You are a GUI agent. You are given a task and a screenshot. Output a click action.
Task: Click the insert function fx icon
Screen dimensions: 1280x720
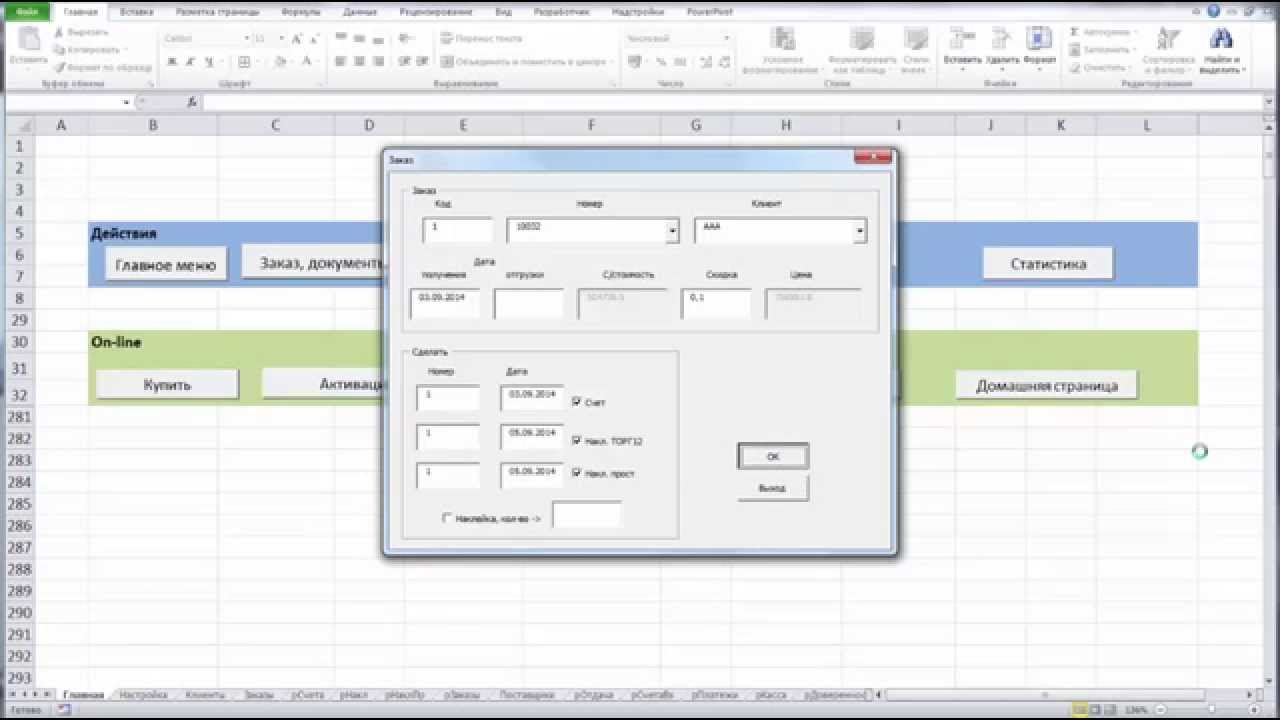[x=192, y=102]
